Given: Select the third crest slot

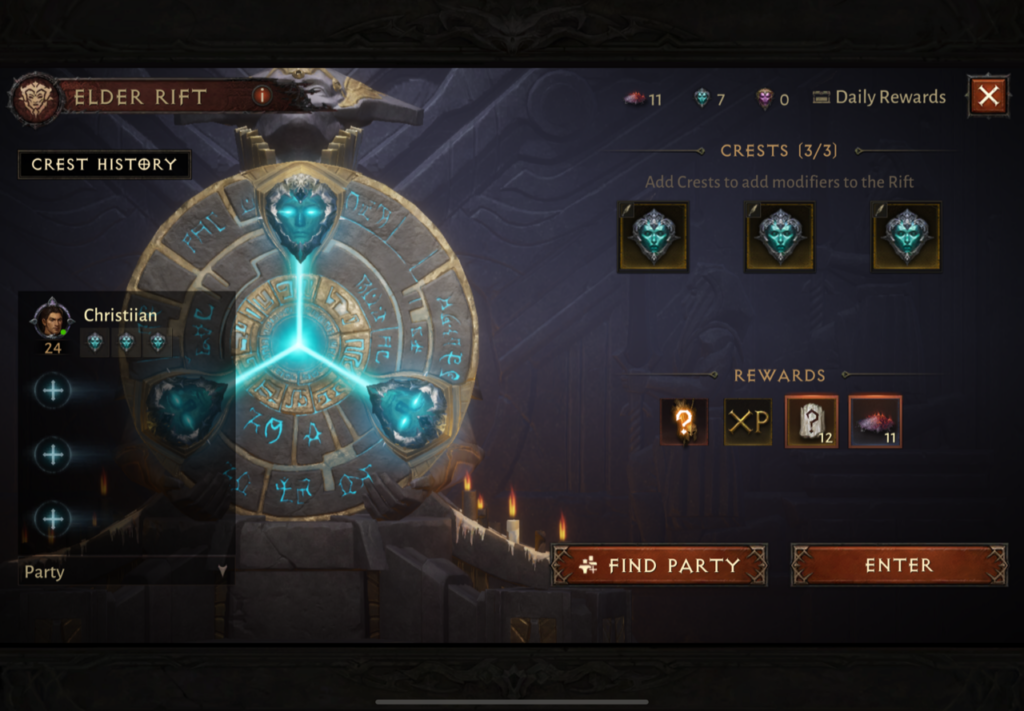Looking at the screenshot, I should 906,236.
